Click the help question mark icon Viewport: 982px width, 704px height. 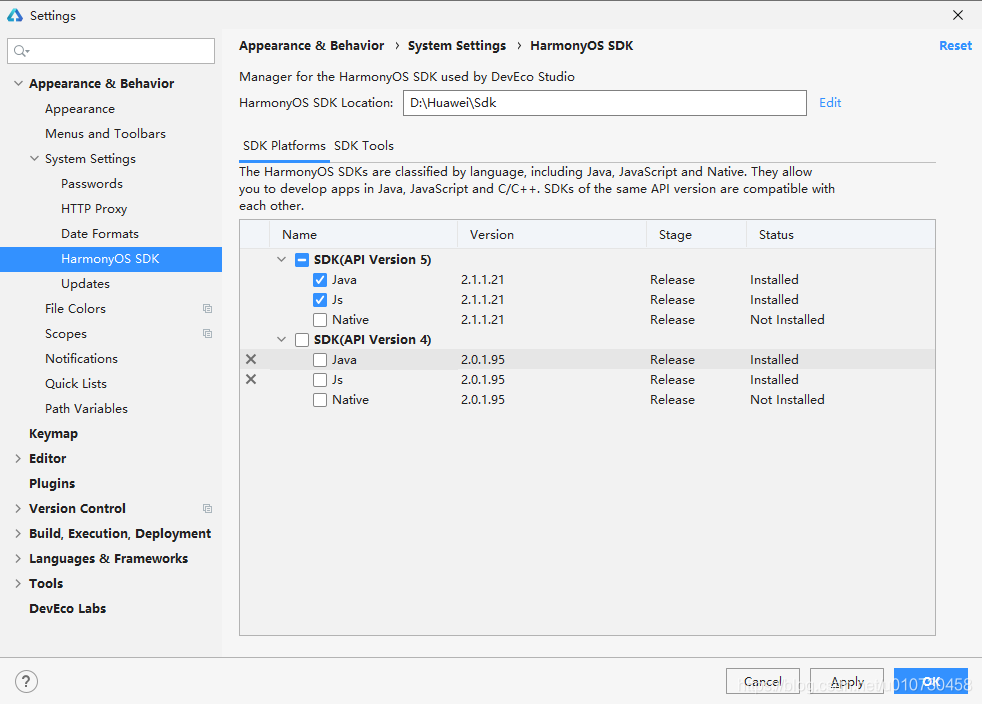[x=26, y=681]
